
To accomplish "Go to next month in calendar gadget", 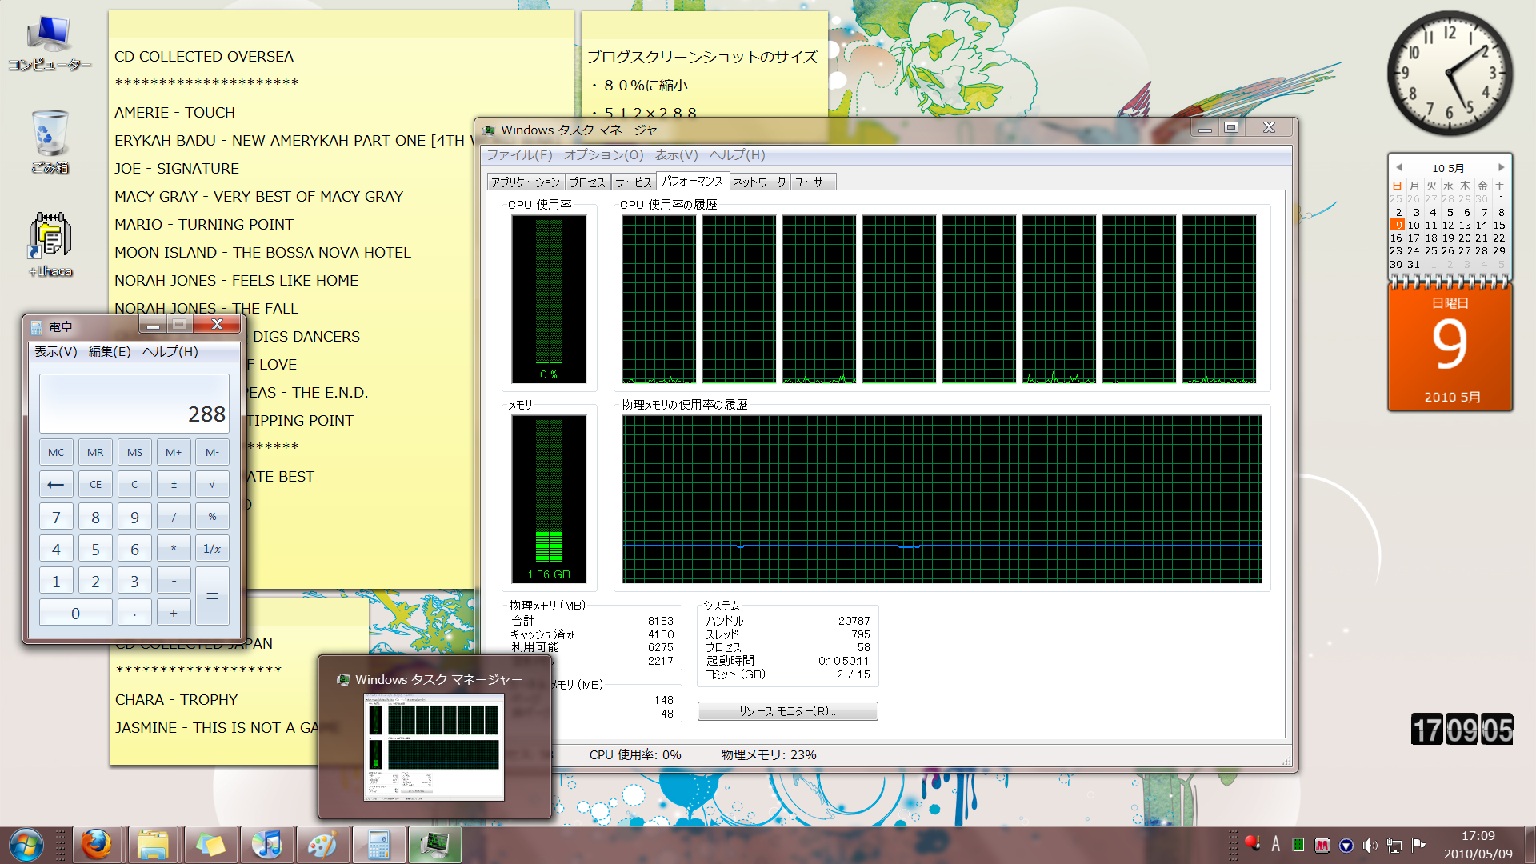I will (x=1501, y=167).
